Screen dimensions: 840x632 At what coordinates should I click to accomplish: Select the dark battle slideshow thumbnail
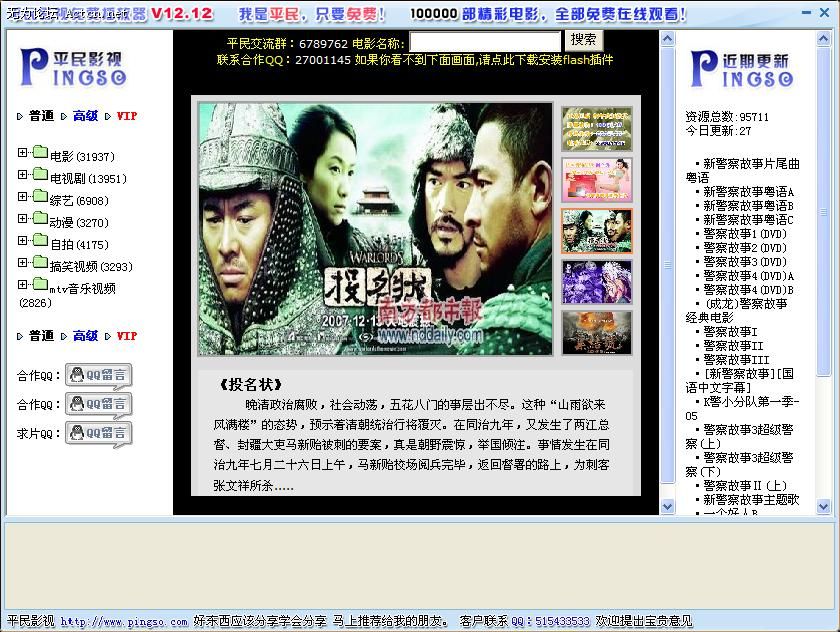(597, 333)
